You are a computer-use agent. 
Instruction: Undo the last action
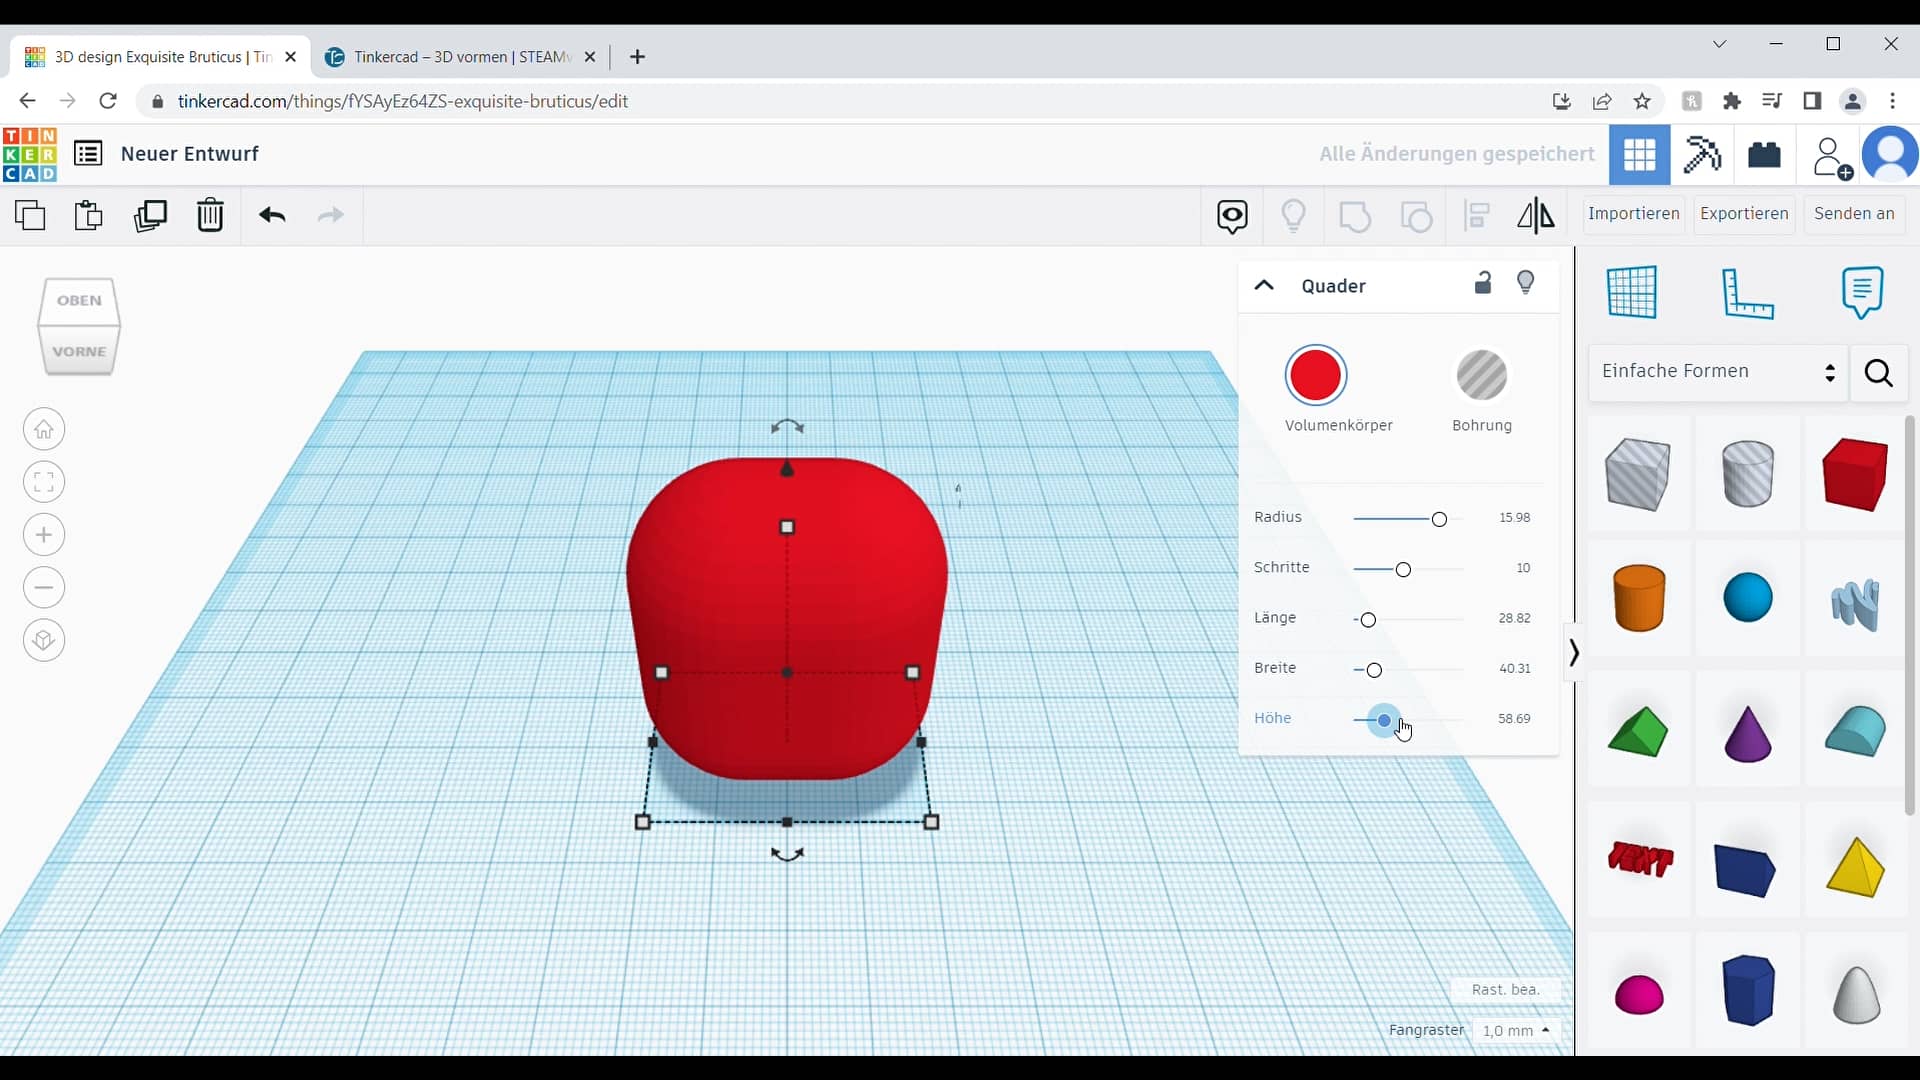pyautogui.click(x=272, y=215)
